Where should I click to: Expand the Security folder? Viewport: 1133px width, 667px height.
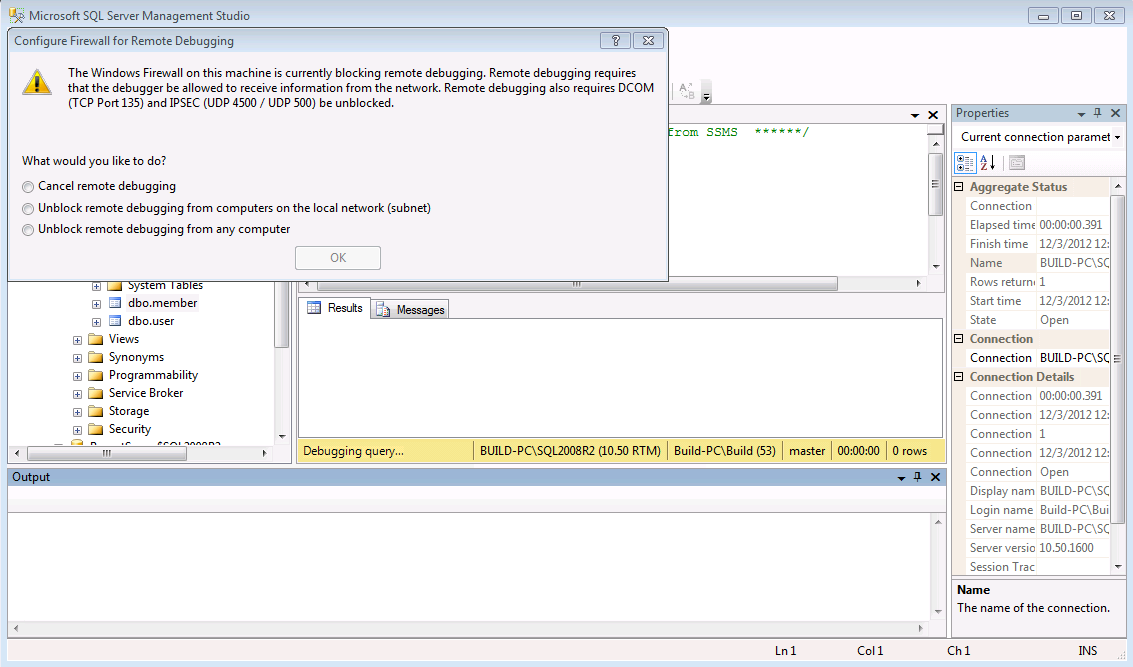pyautogui.click(x=77, y=431)
